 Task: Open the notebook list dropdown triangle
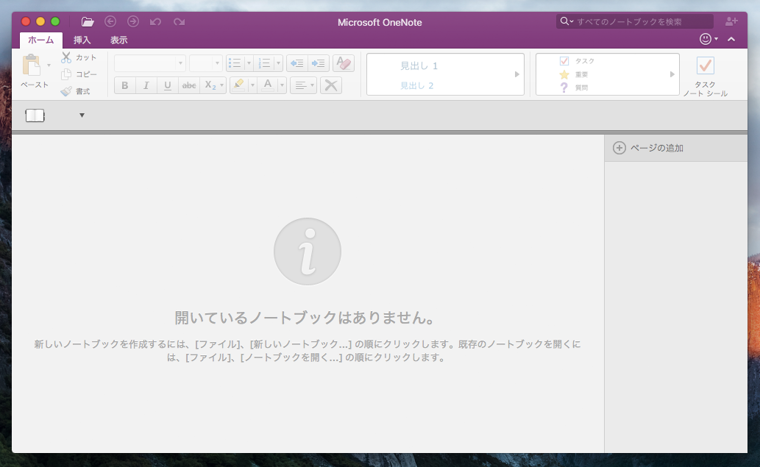pos(82,115)
